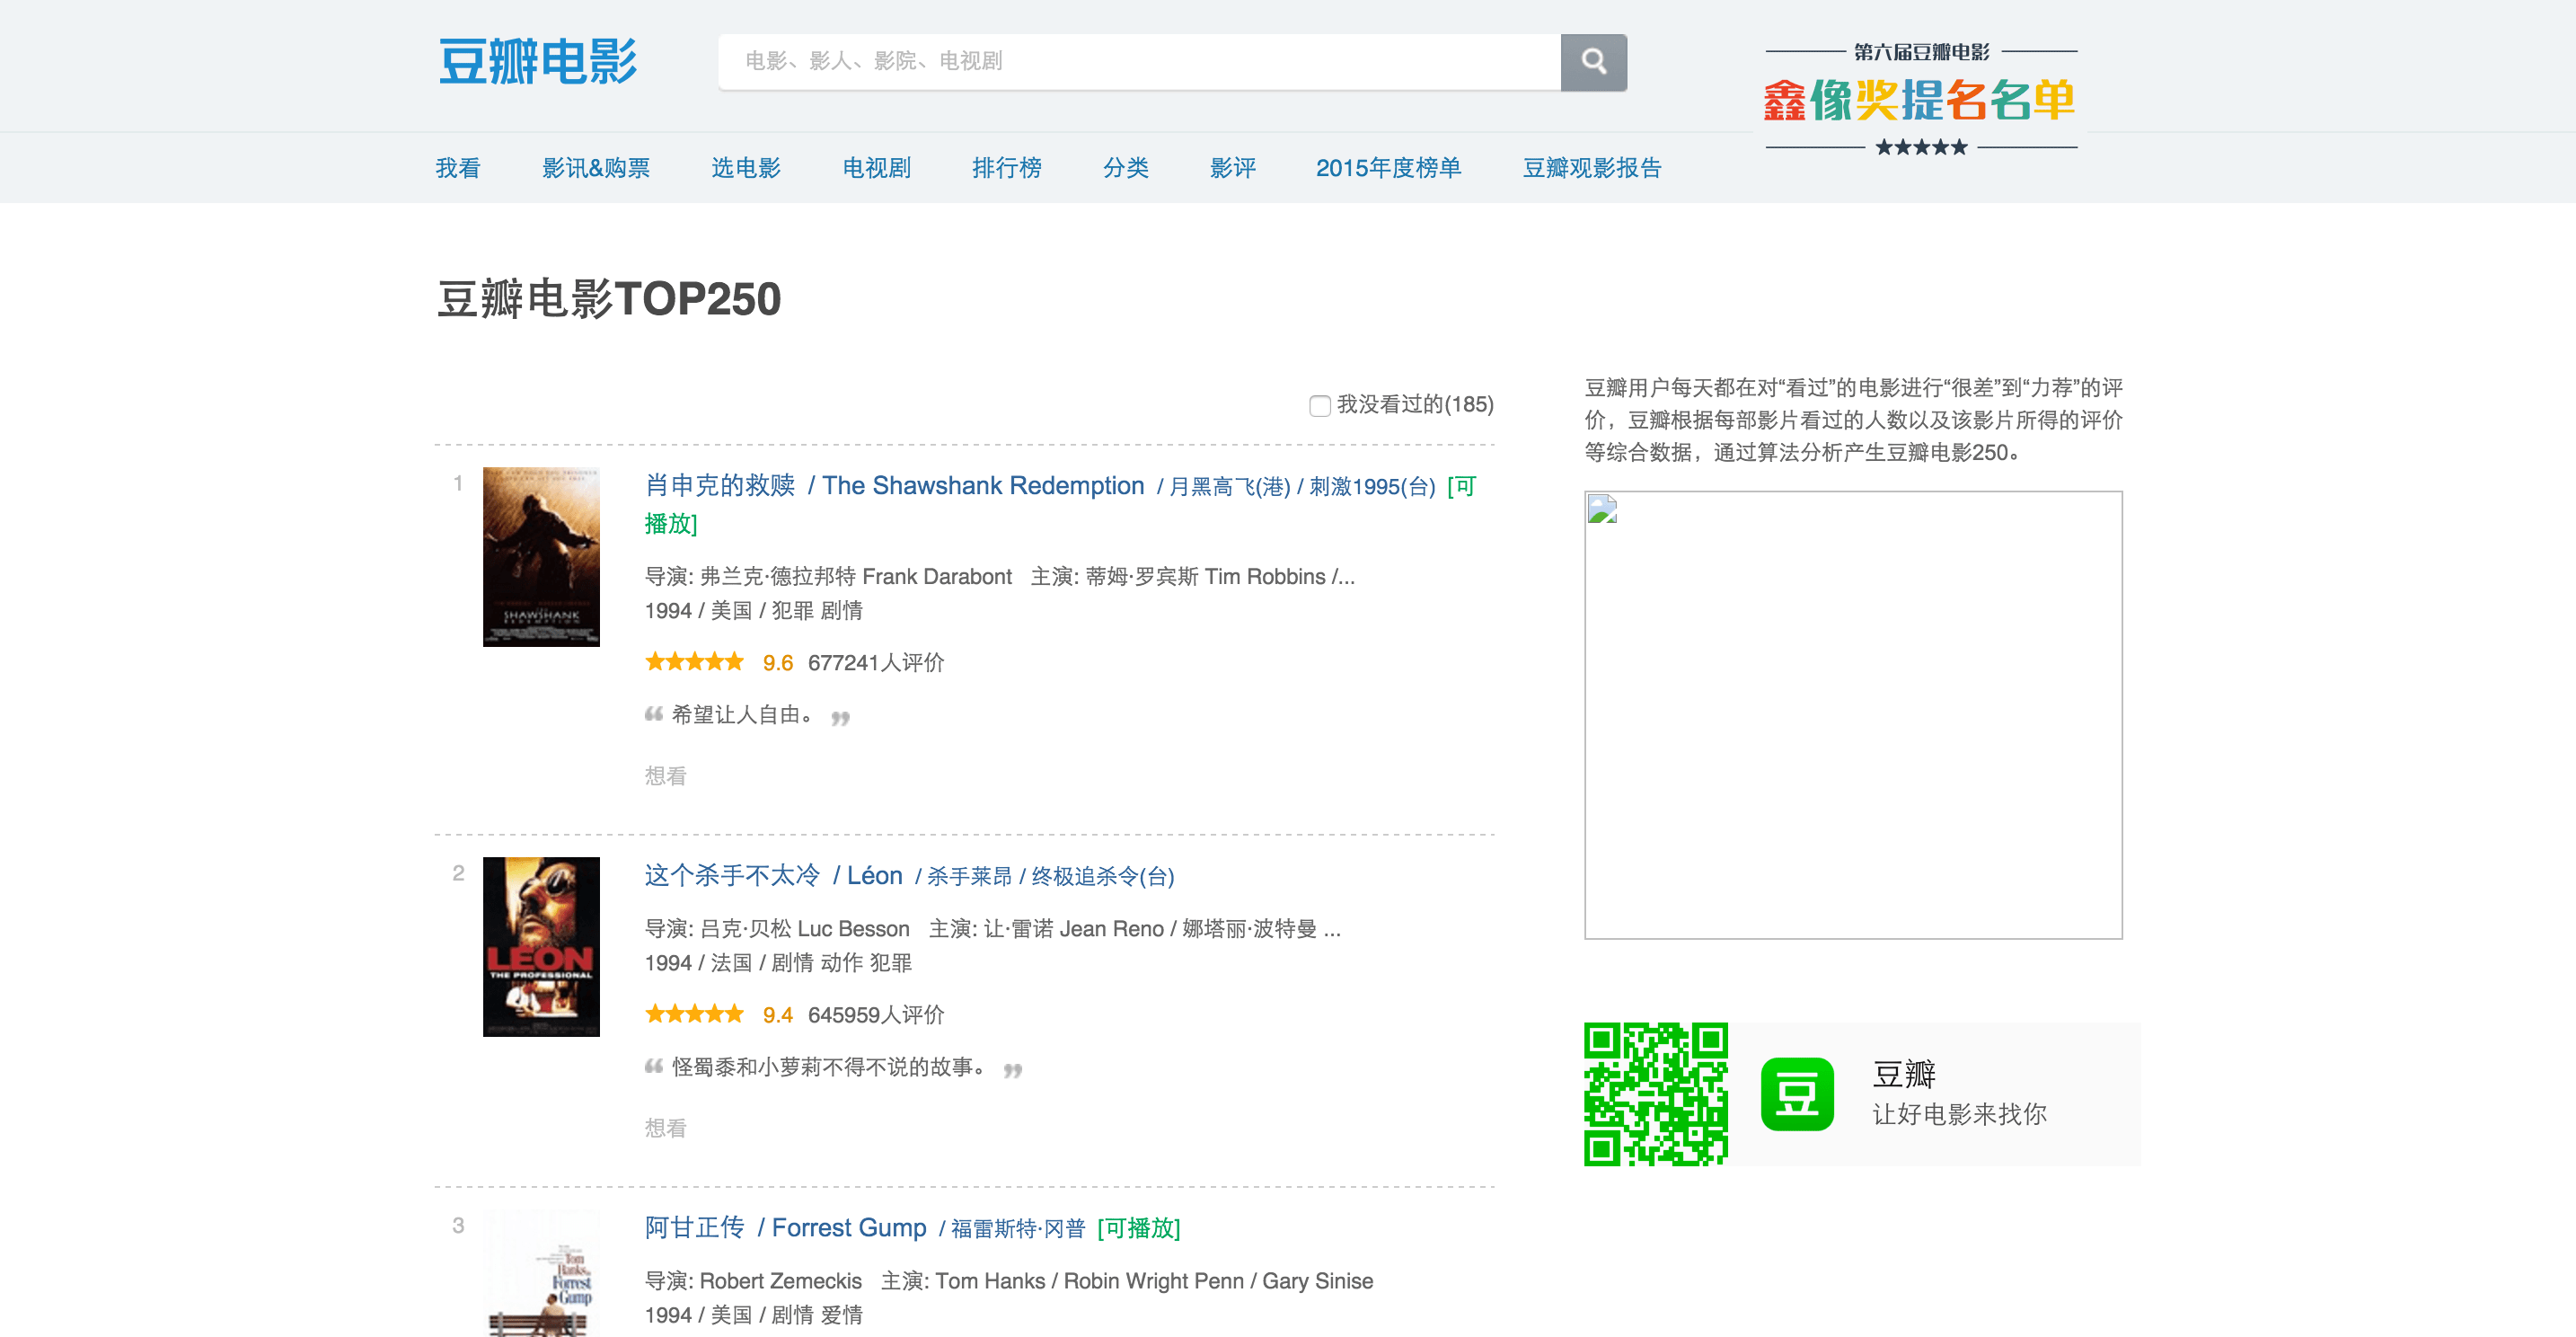Click the Douban QR code image
Viewport: 2576px width, 1337px height.
1655,1094
